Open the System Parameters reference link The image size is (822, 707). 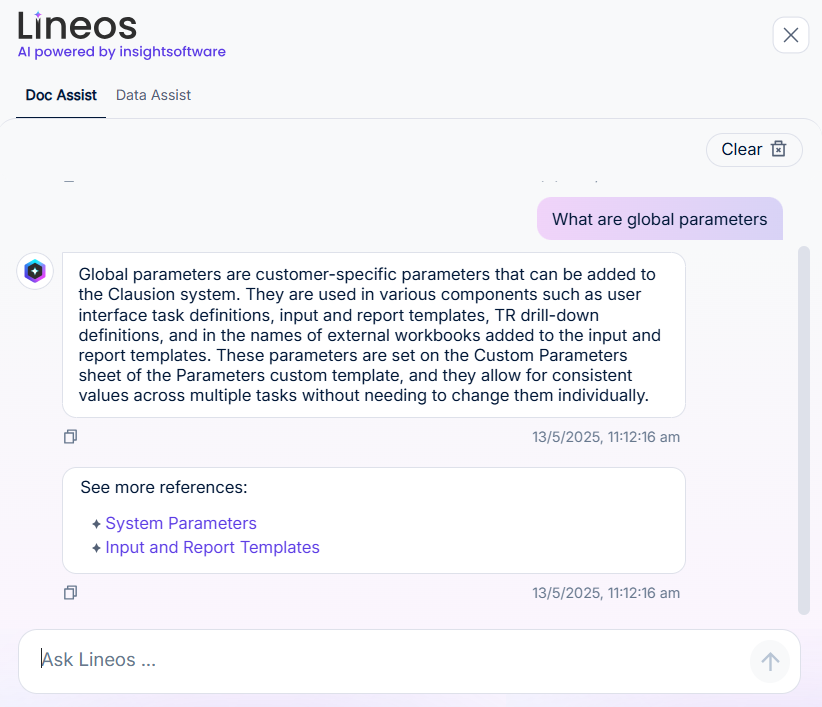(x=181, y=523)
